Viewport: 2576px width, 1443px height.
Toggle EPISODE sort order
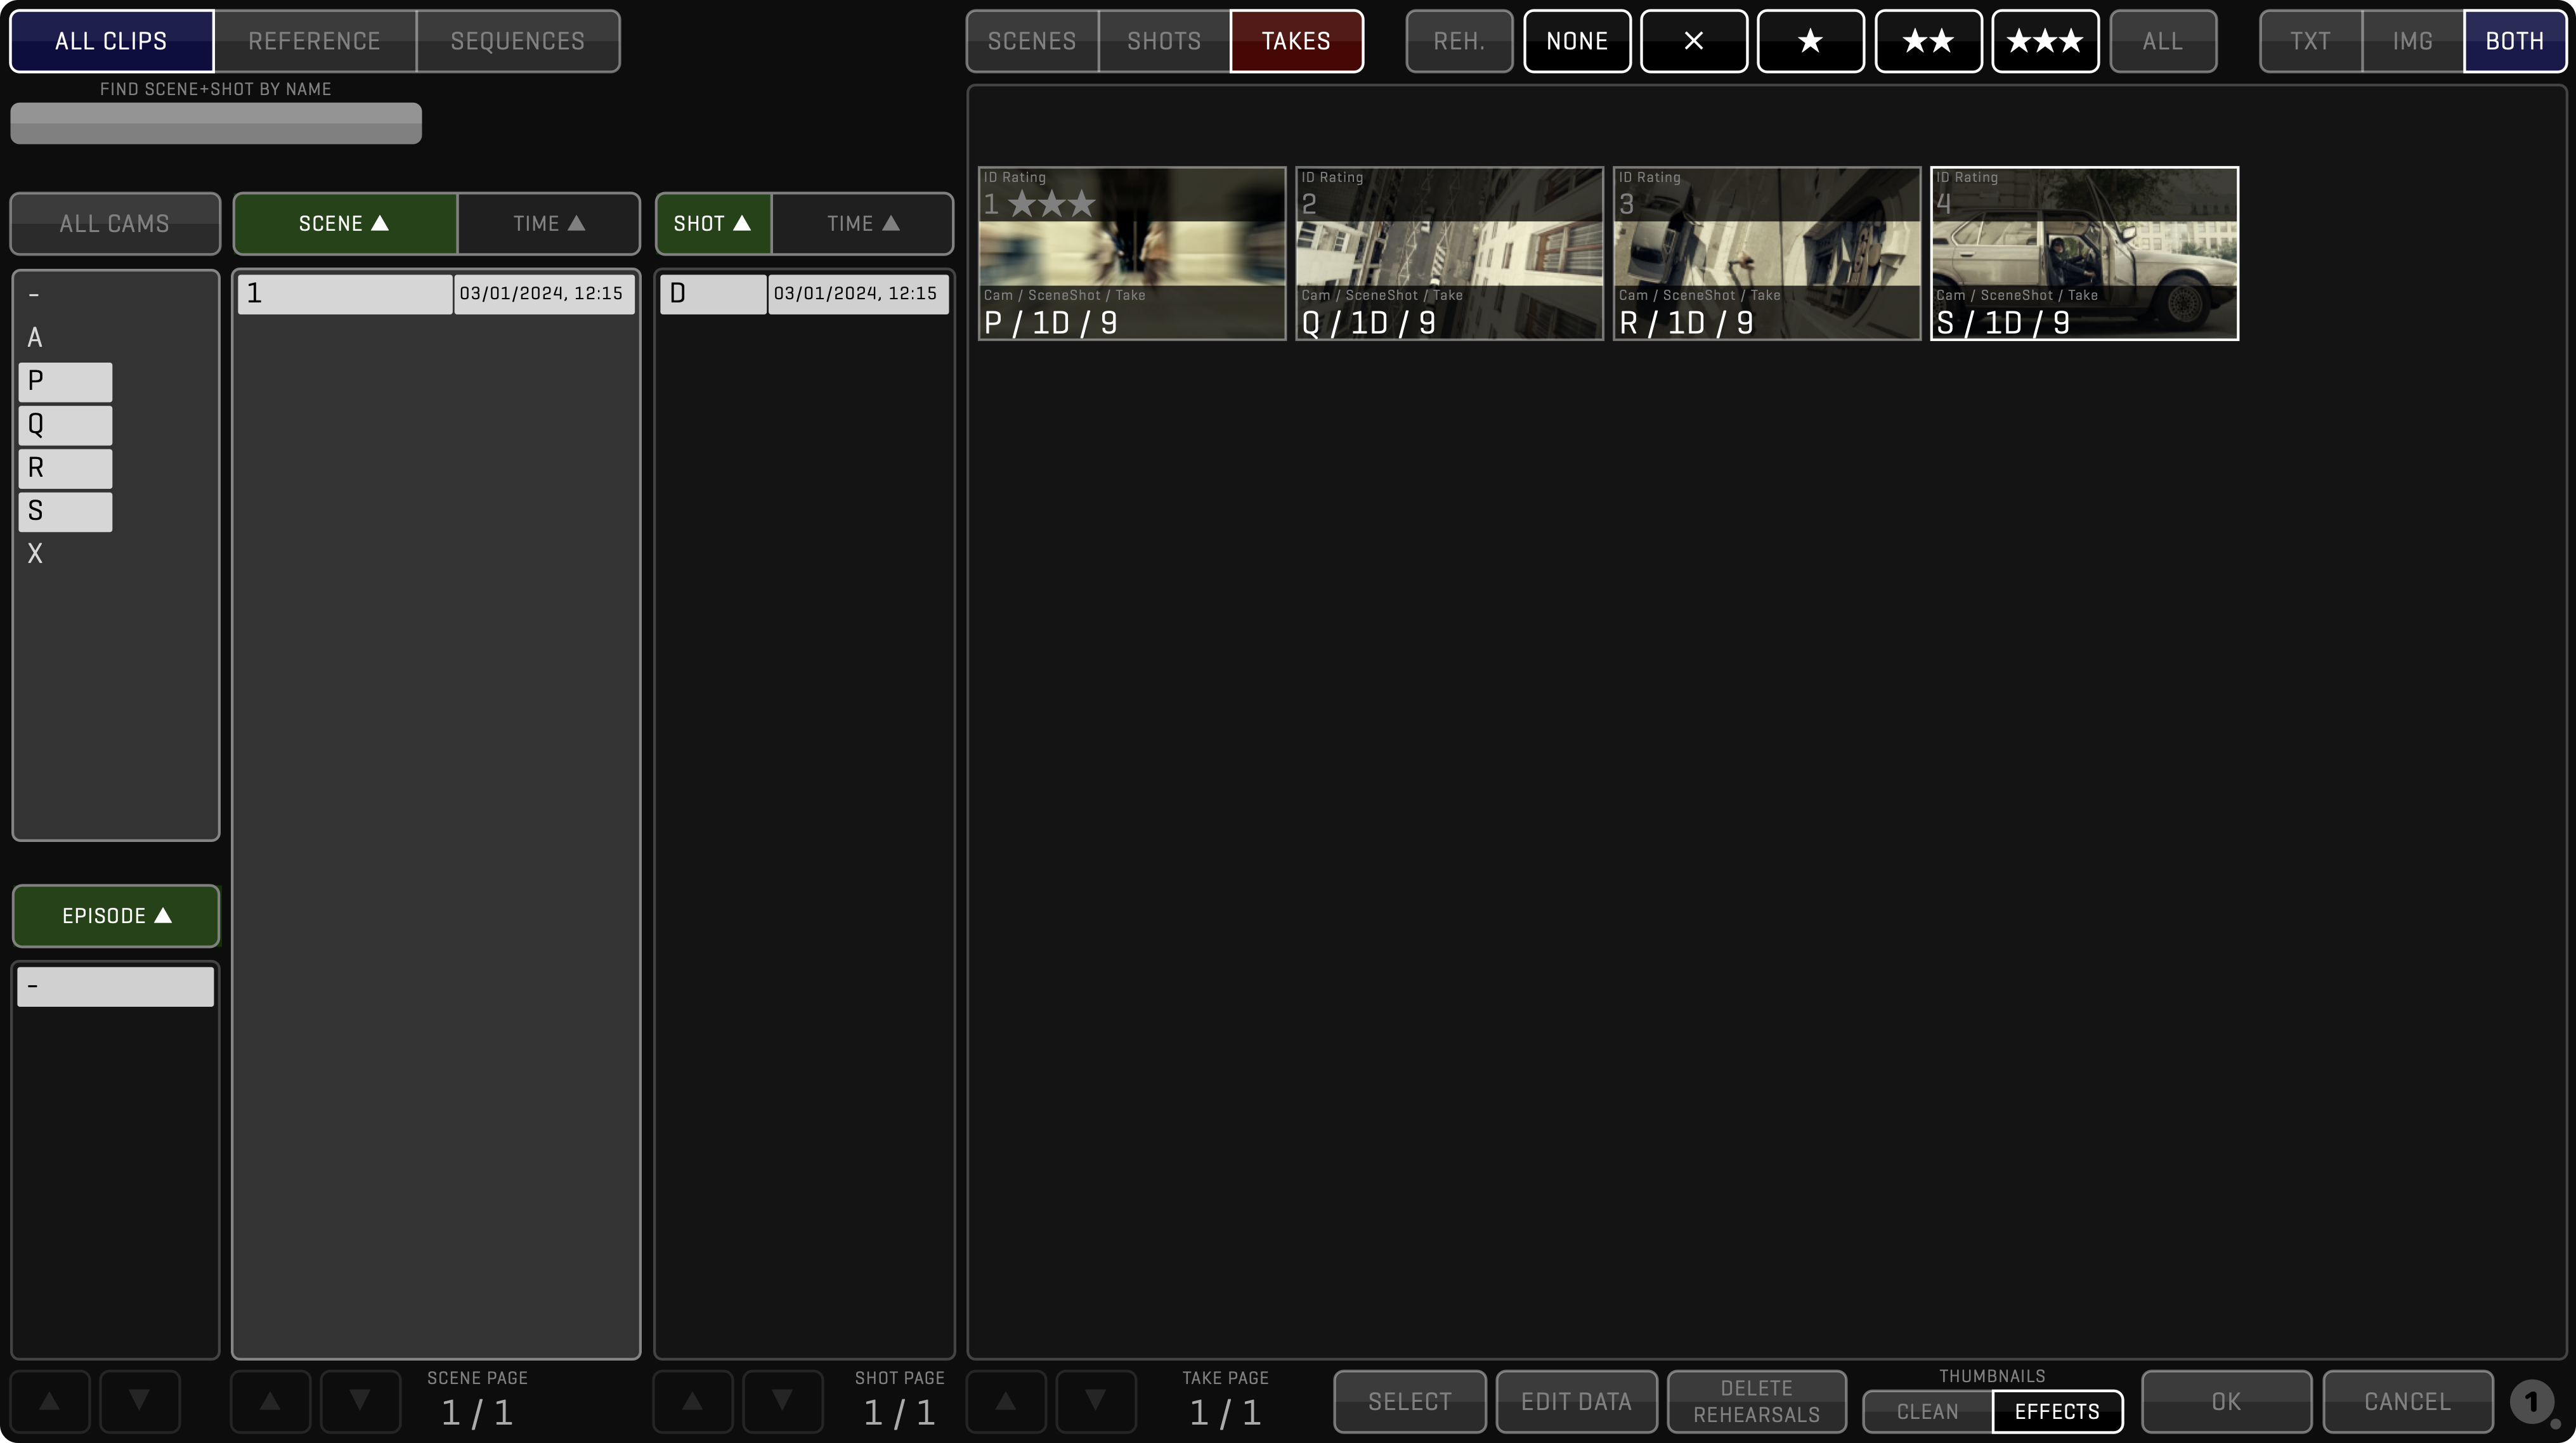(x=116, y=916)
